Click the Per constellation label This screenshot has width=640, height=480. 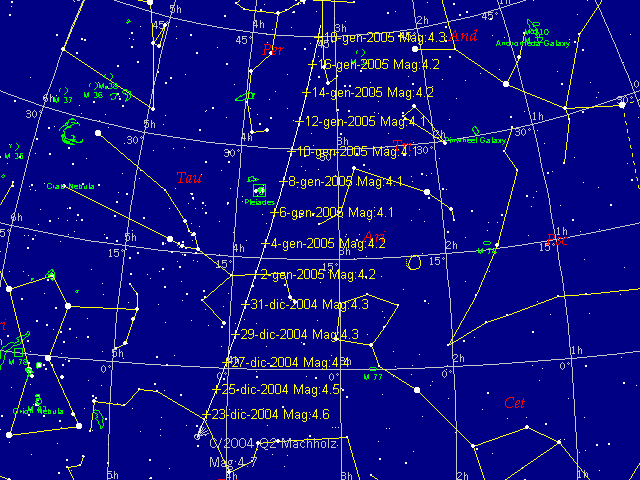coord(272,49)
